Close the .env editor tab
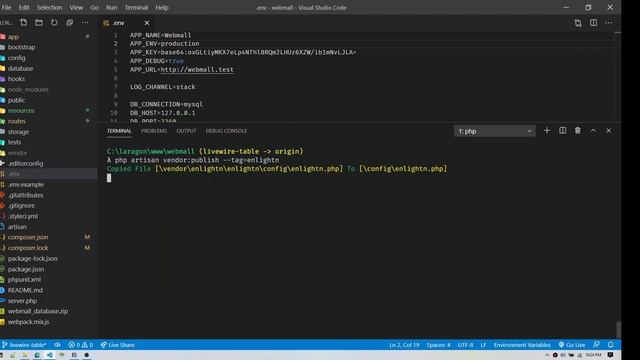The image size is (640, 360). coord(147,23)
